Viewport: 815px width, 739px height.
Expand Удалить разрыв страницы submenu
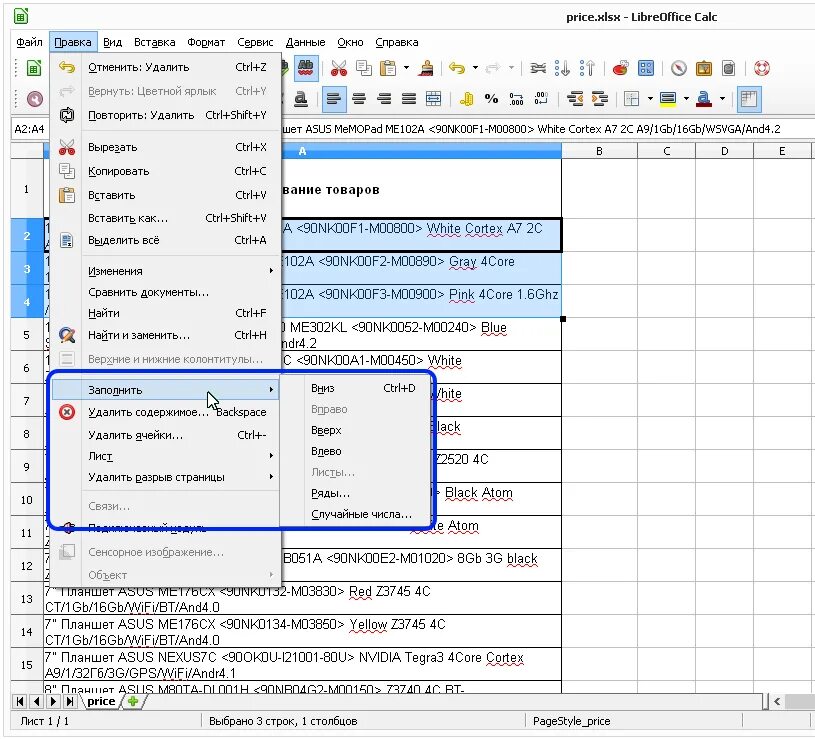pos(166,477)
